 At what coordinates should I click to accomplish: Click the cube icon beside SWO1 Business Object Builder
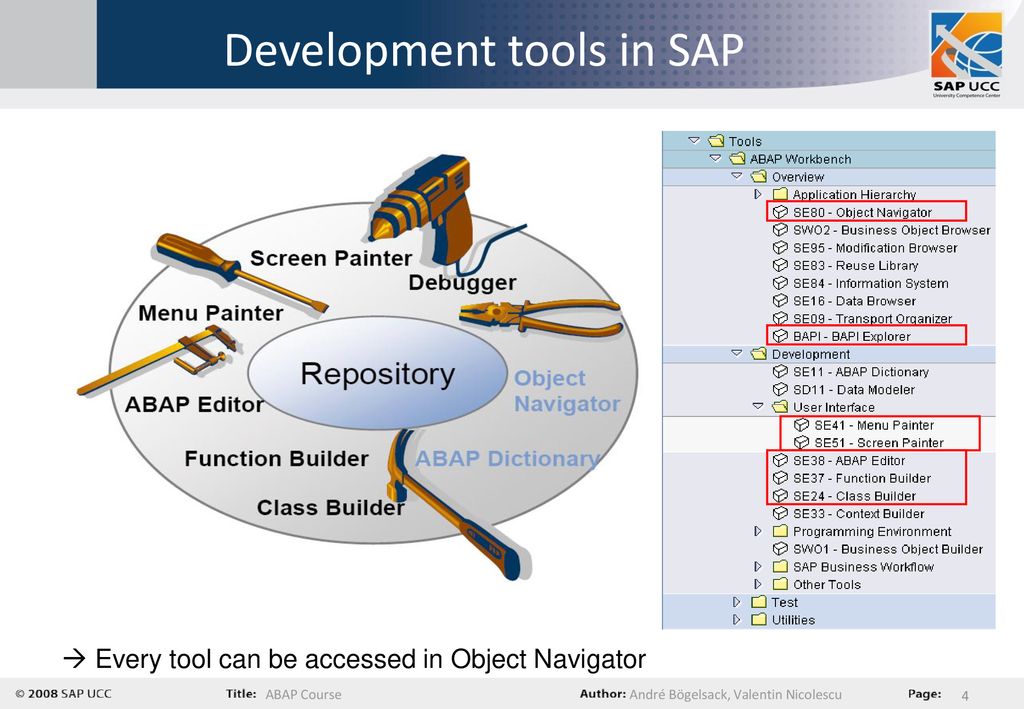(x=780, y=548)
